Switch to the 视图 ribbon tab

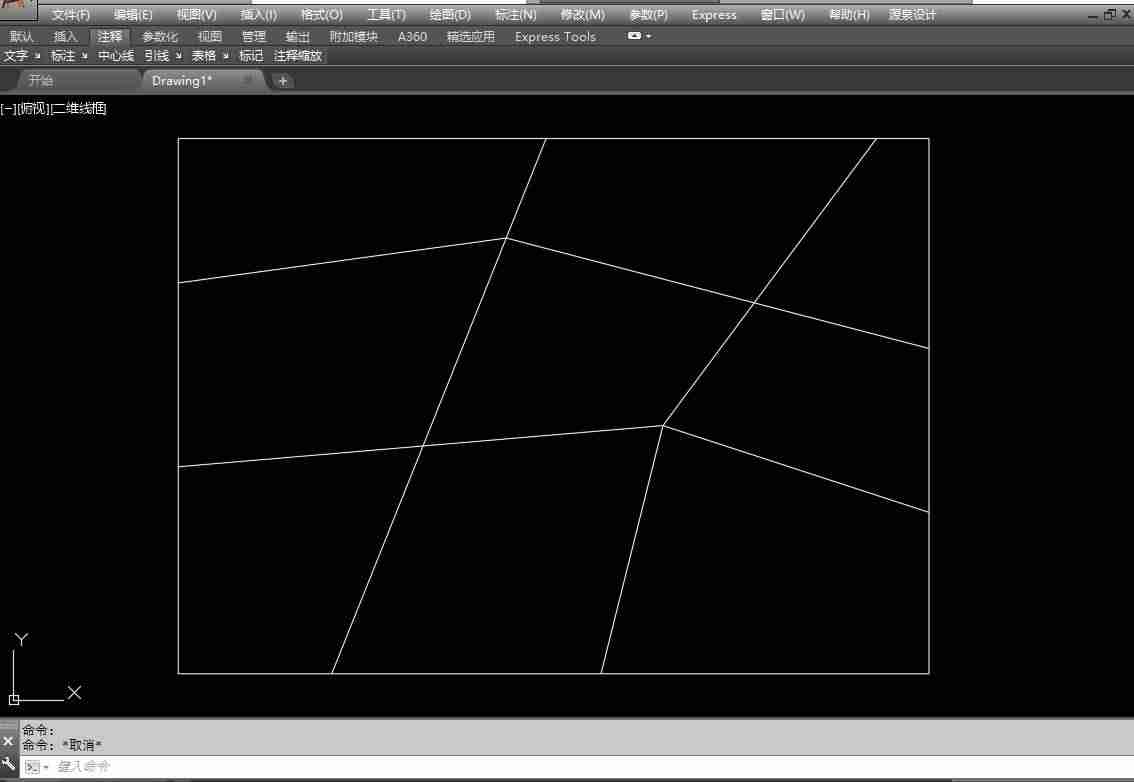tap(210, 36)
